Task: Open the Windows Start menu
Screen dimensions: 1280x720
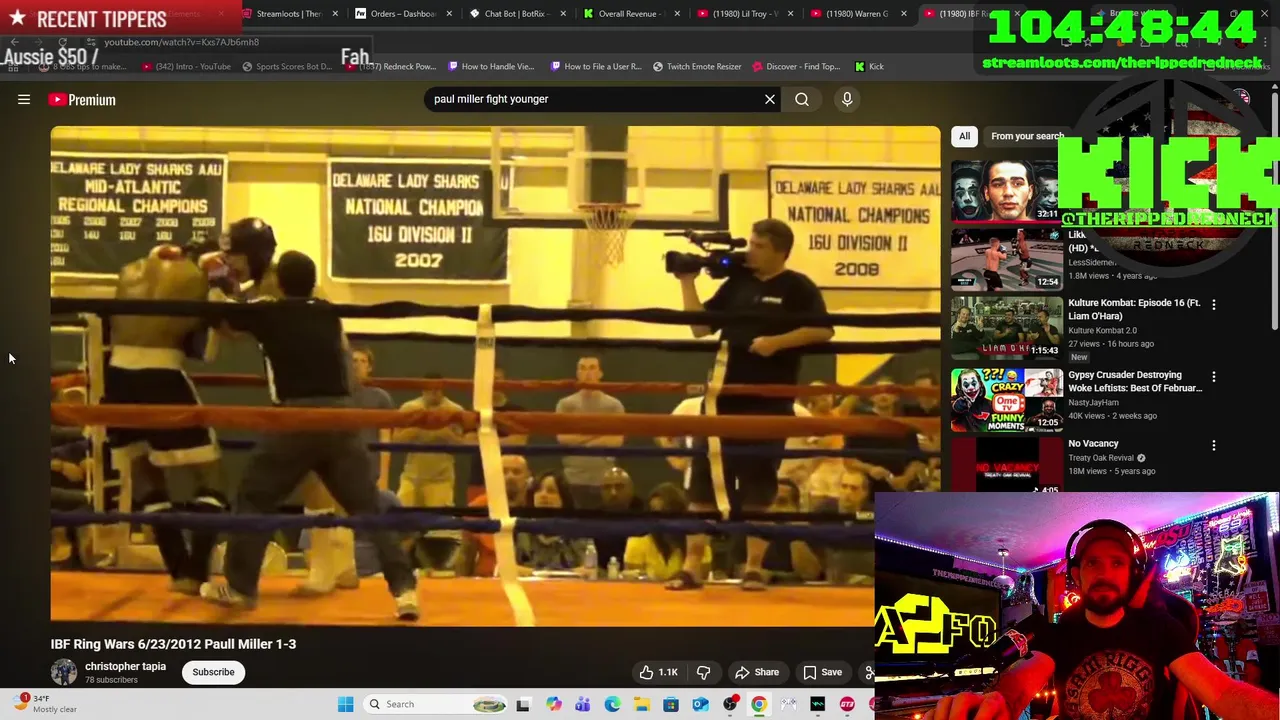Action: pyautogui.click(x=345, y=704)
